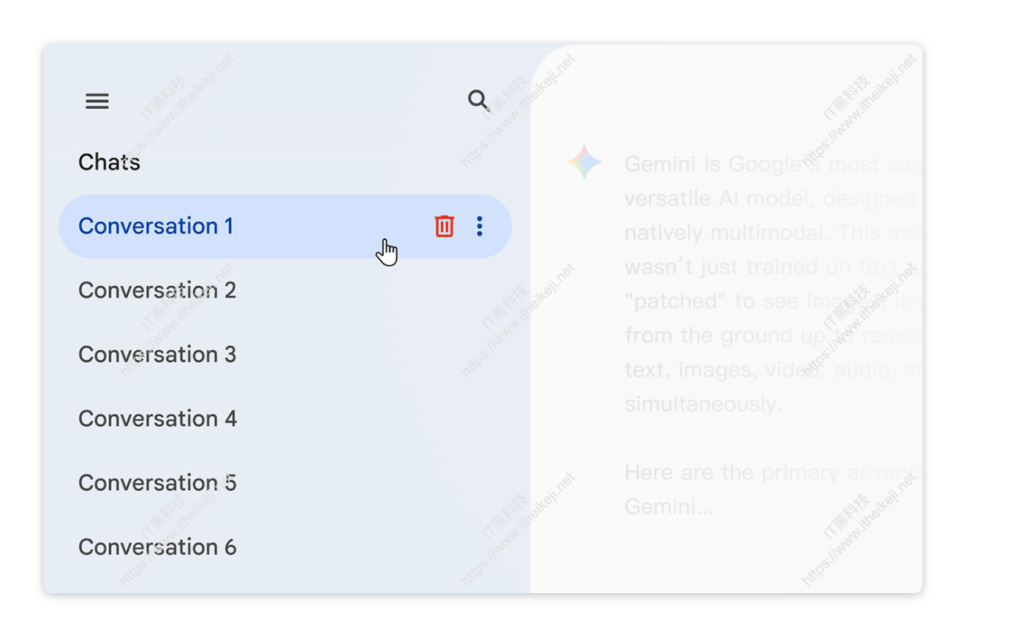Click the final "Gemini..." line of the response
The image size is (1024, 628).
pos(669,506)
